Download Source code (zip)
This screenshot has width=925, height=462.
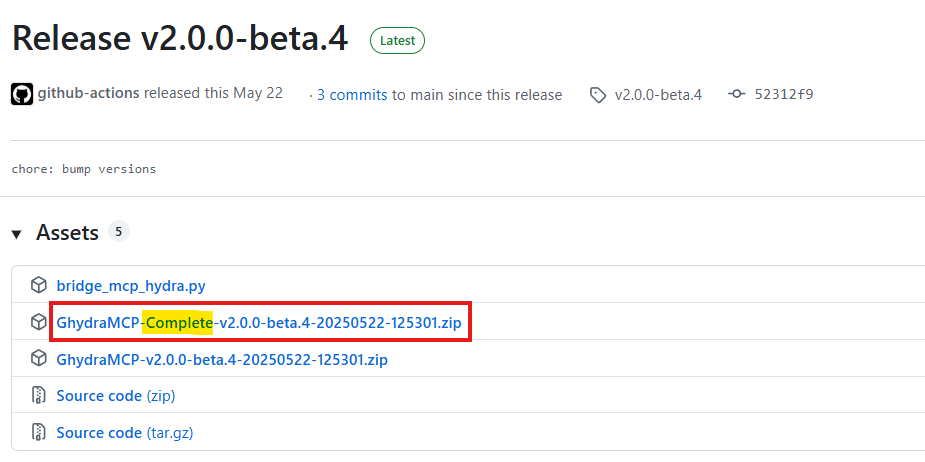(115, 396)
